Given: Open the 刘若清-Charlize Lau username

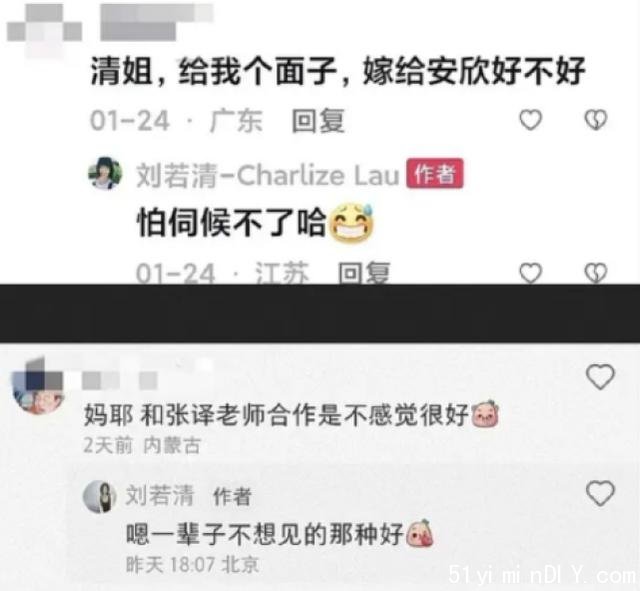Looking at the screenshot, I should pyautogui.click(x=268, y=176).
